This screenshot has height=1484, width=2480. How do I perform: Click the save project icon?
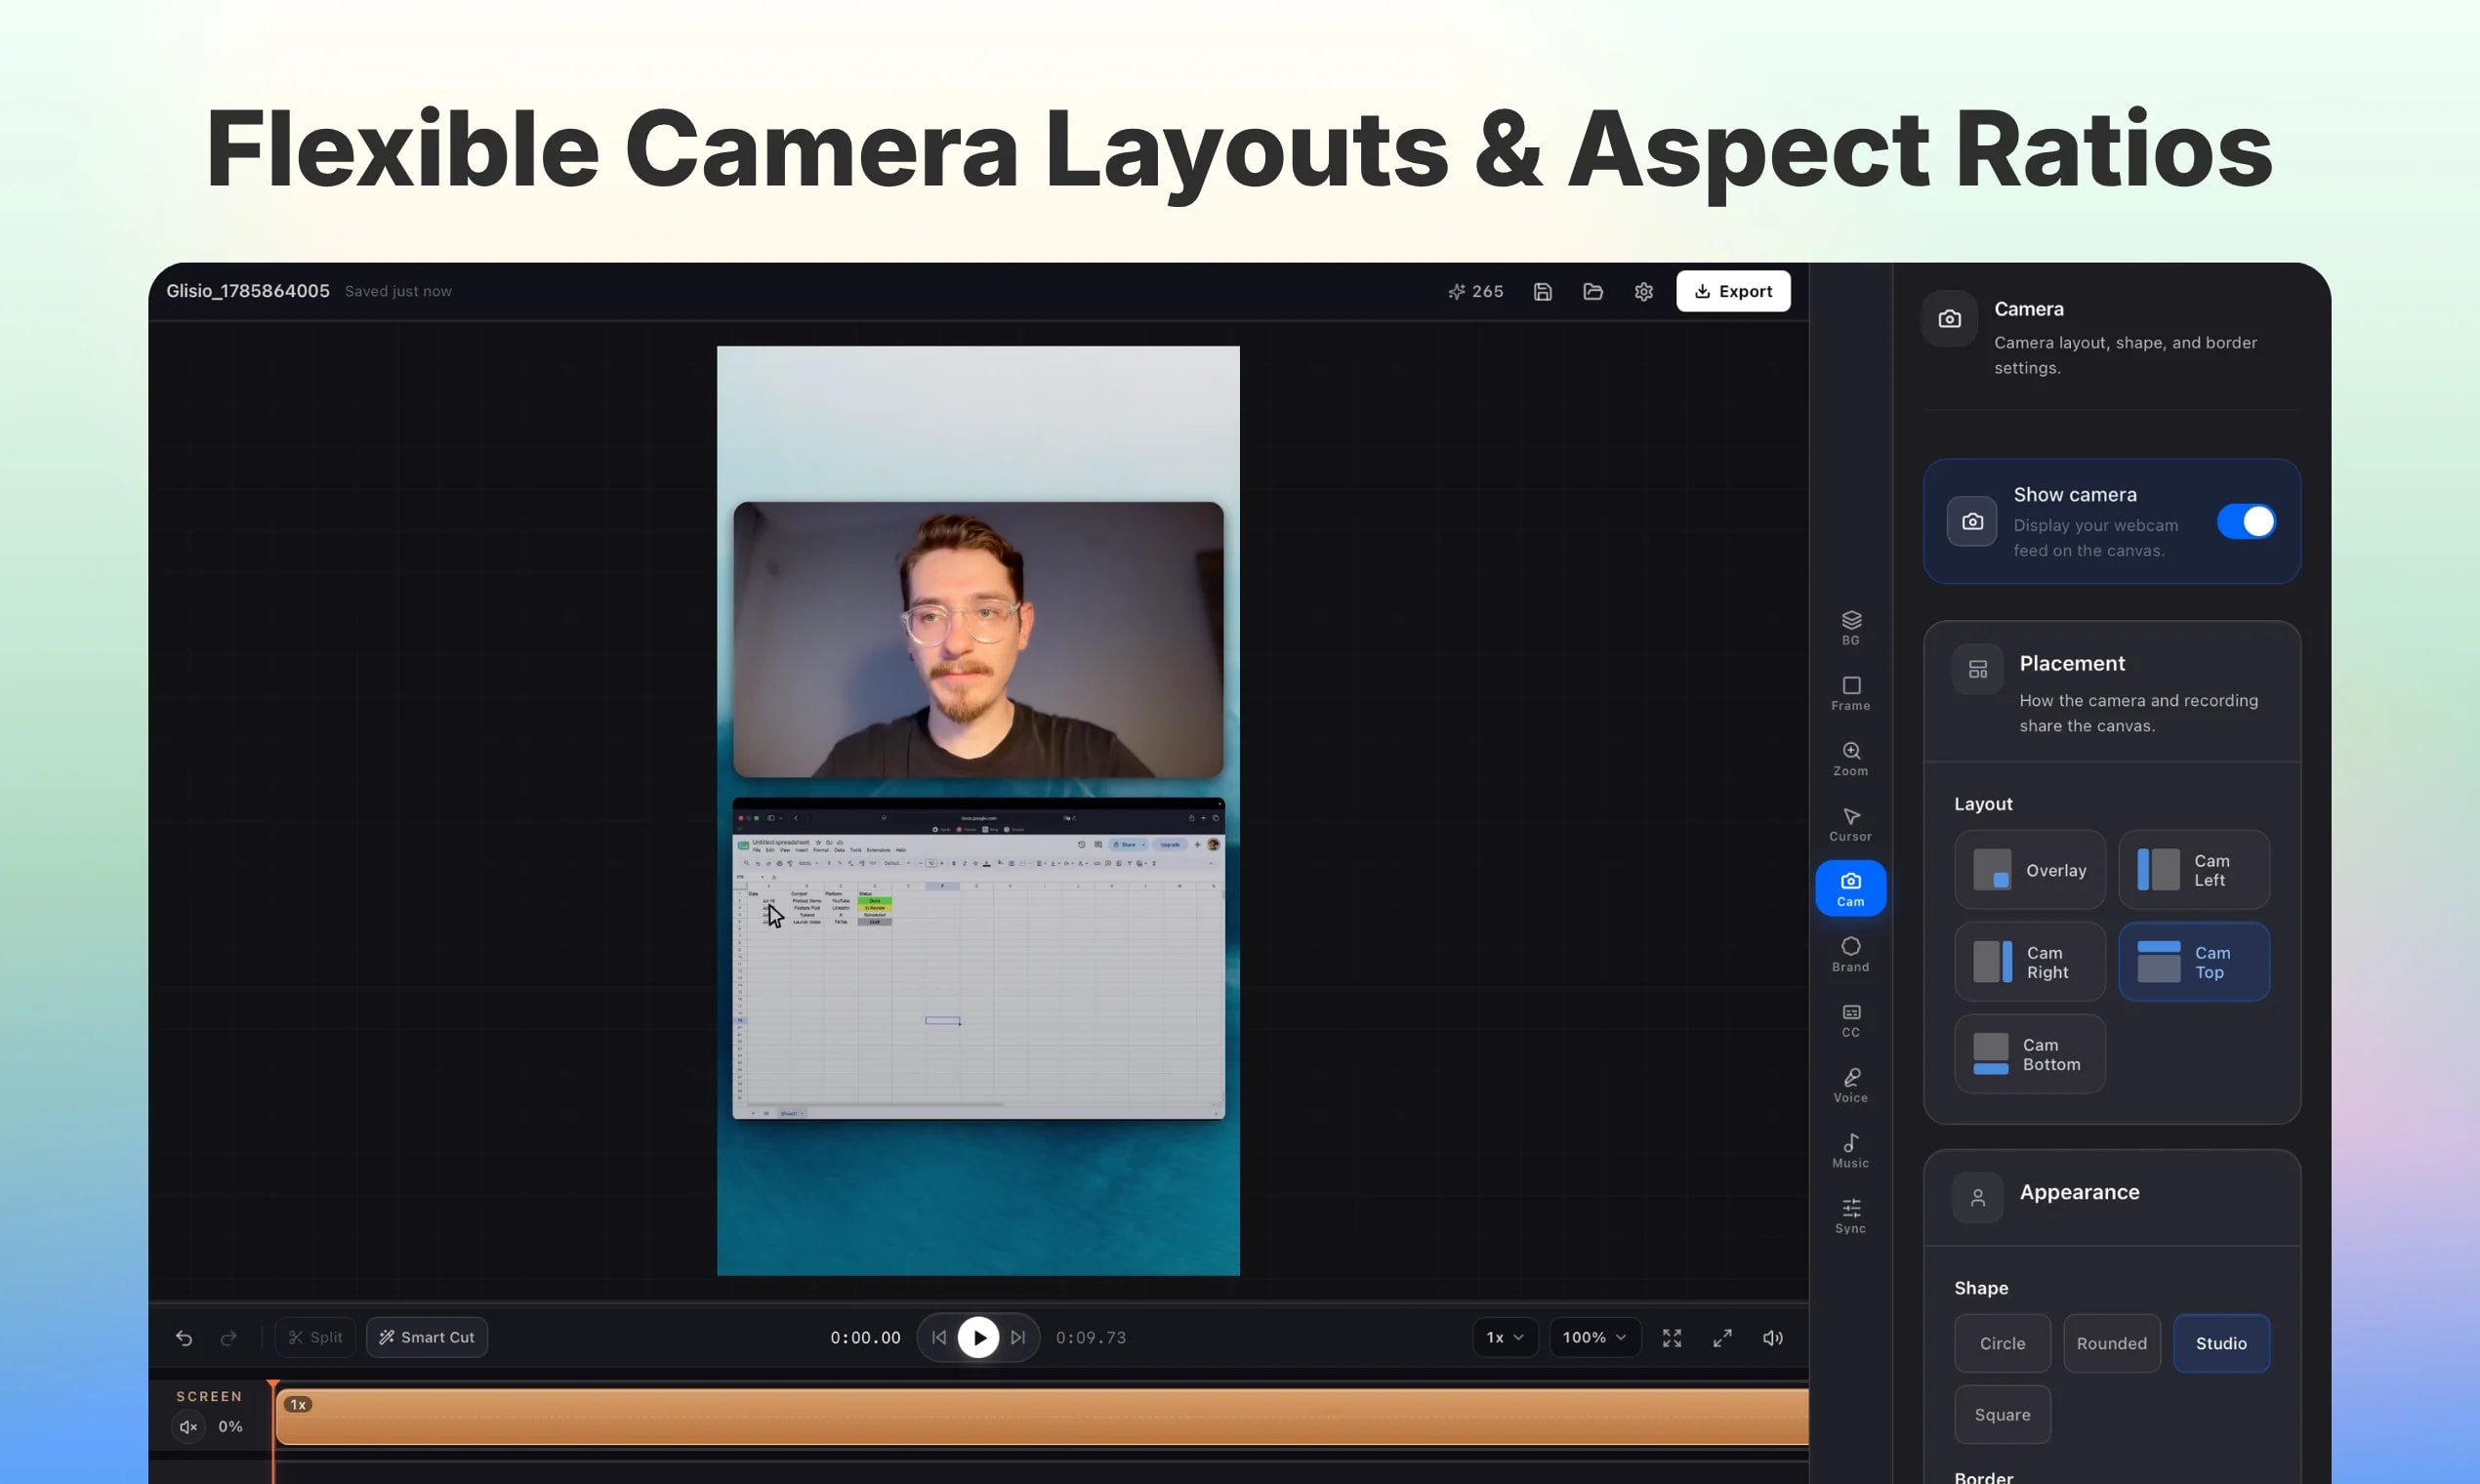coord(1542,291)
